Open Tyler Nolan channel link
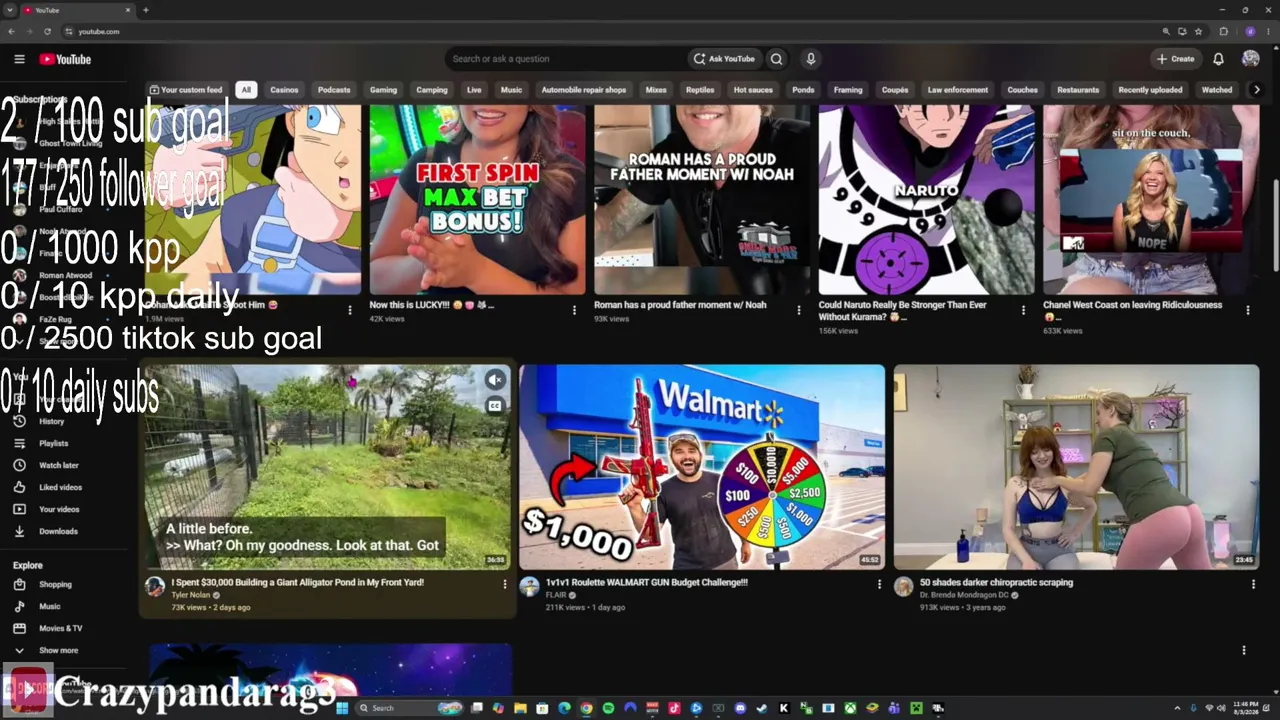1280x720 pixels. (191, 595)
